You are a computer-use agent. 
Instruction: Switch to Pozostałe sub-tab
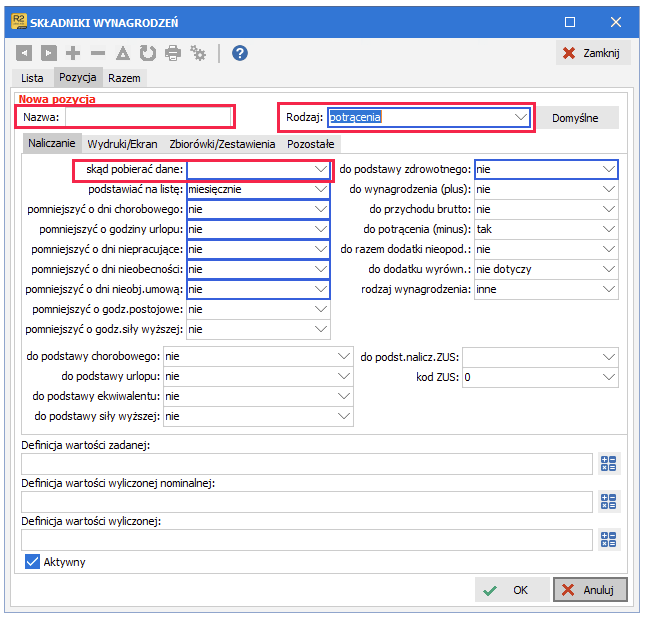[311, 144]
